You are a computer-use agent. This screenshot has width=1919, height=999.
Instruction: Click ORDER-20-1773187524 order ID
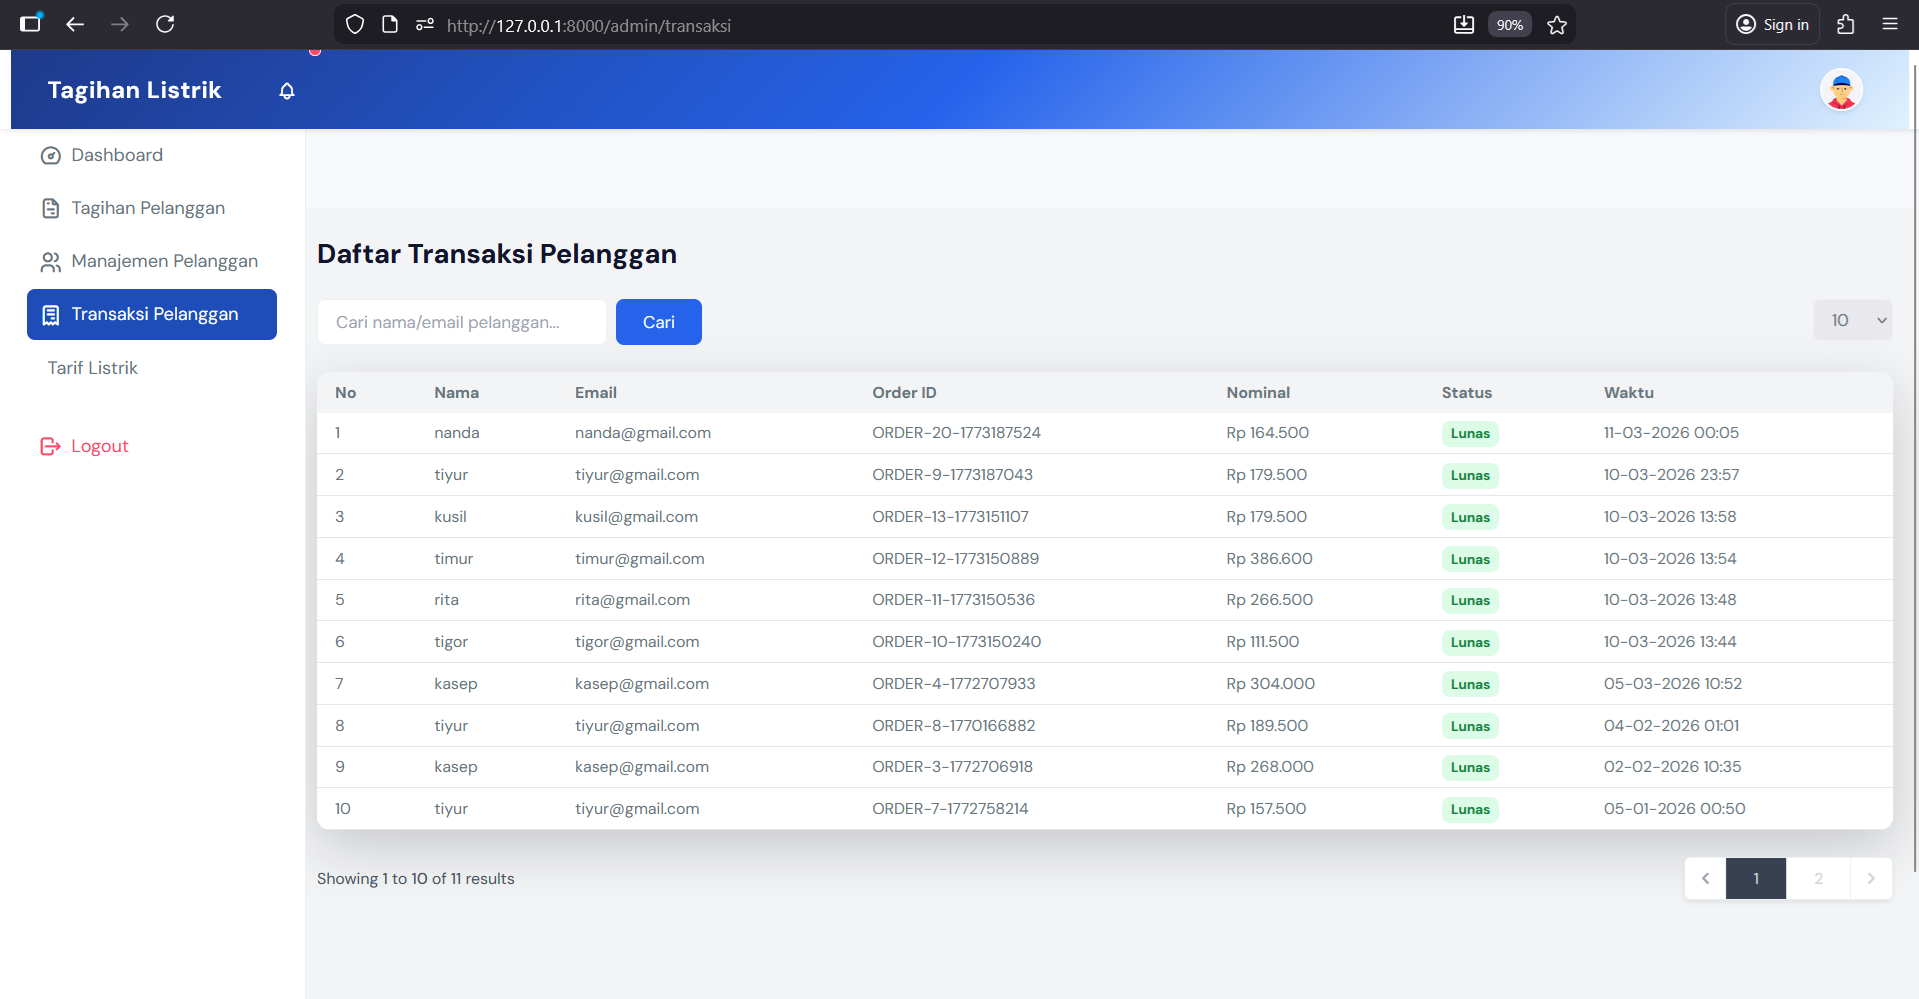click(x=956, y=433)
